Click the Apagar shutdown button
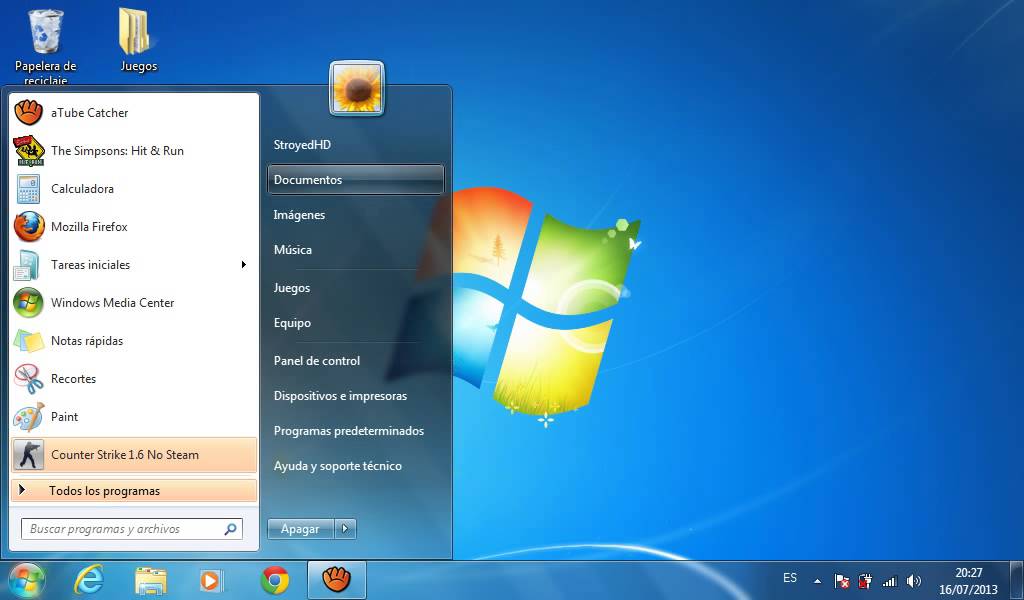 point(300,529)
